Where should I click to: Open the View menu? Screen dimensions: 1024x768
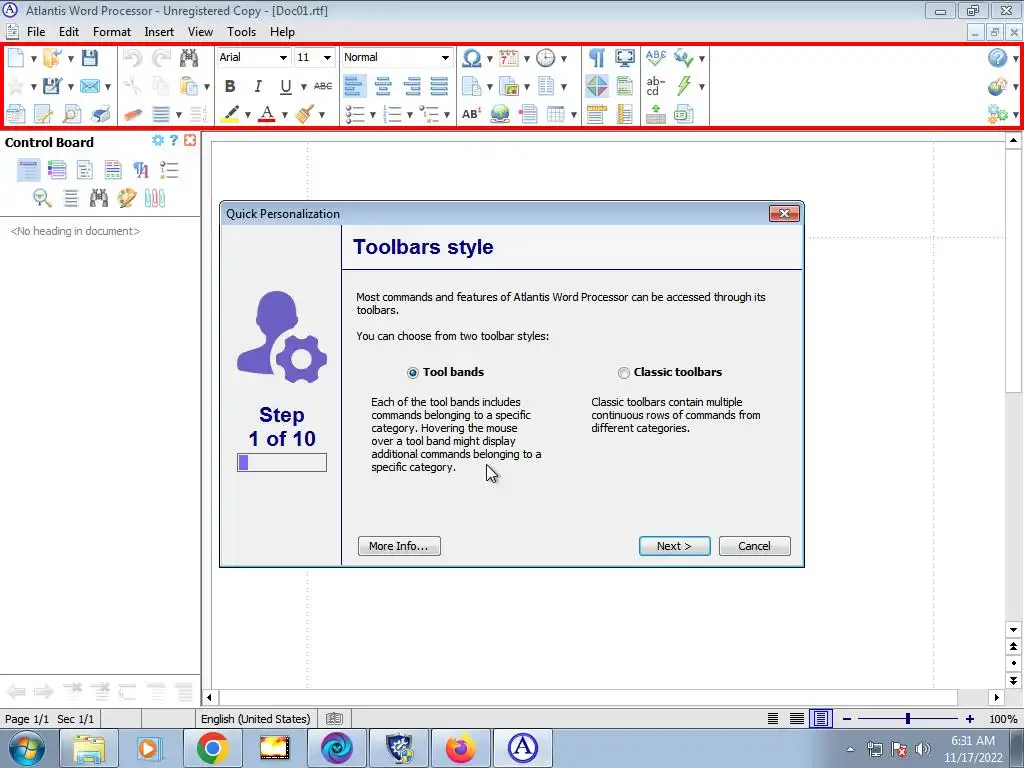coord(200,31)
